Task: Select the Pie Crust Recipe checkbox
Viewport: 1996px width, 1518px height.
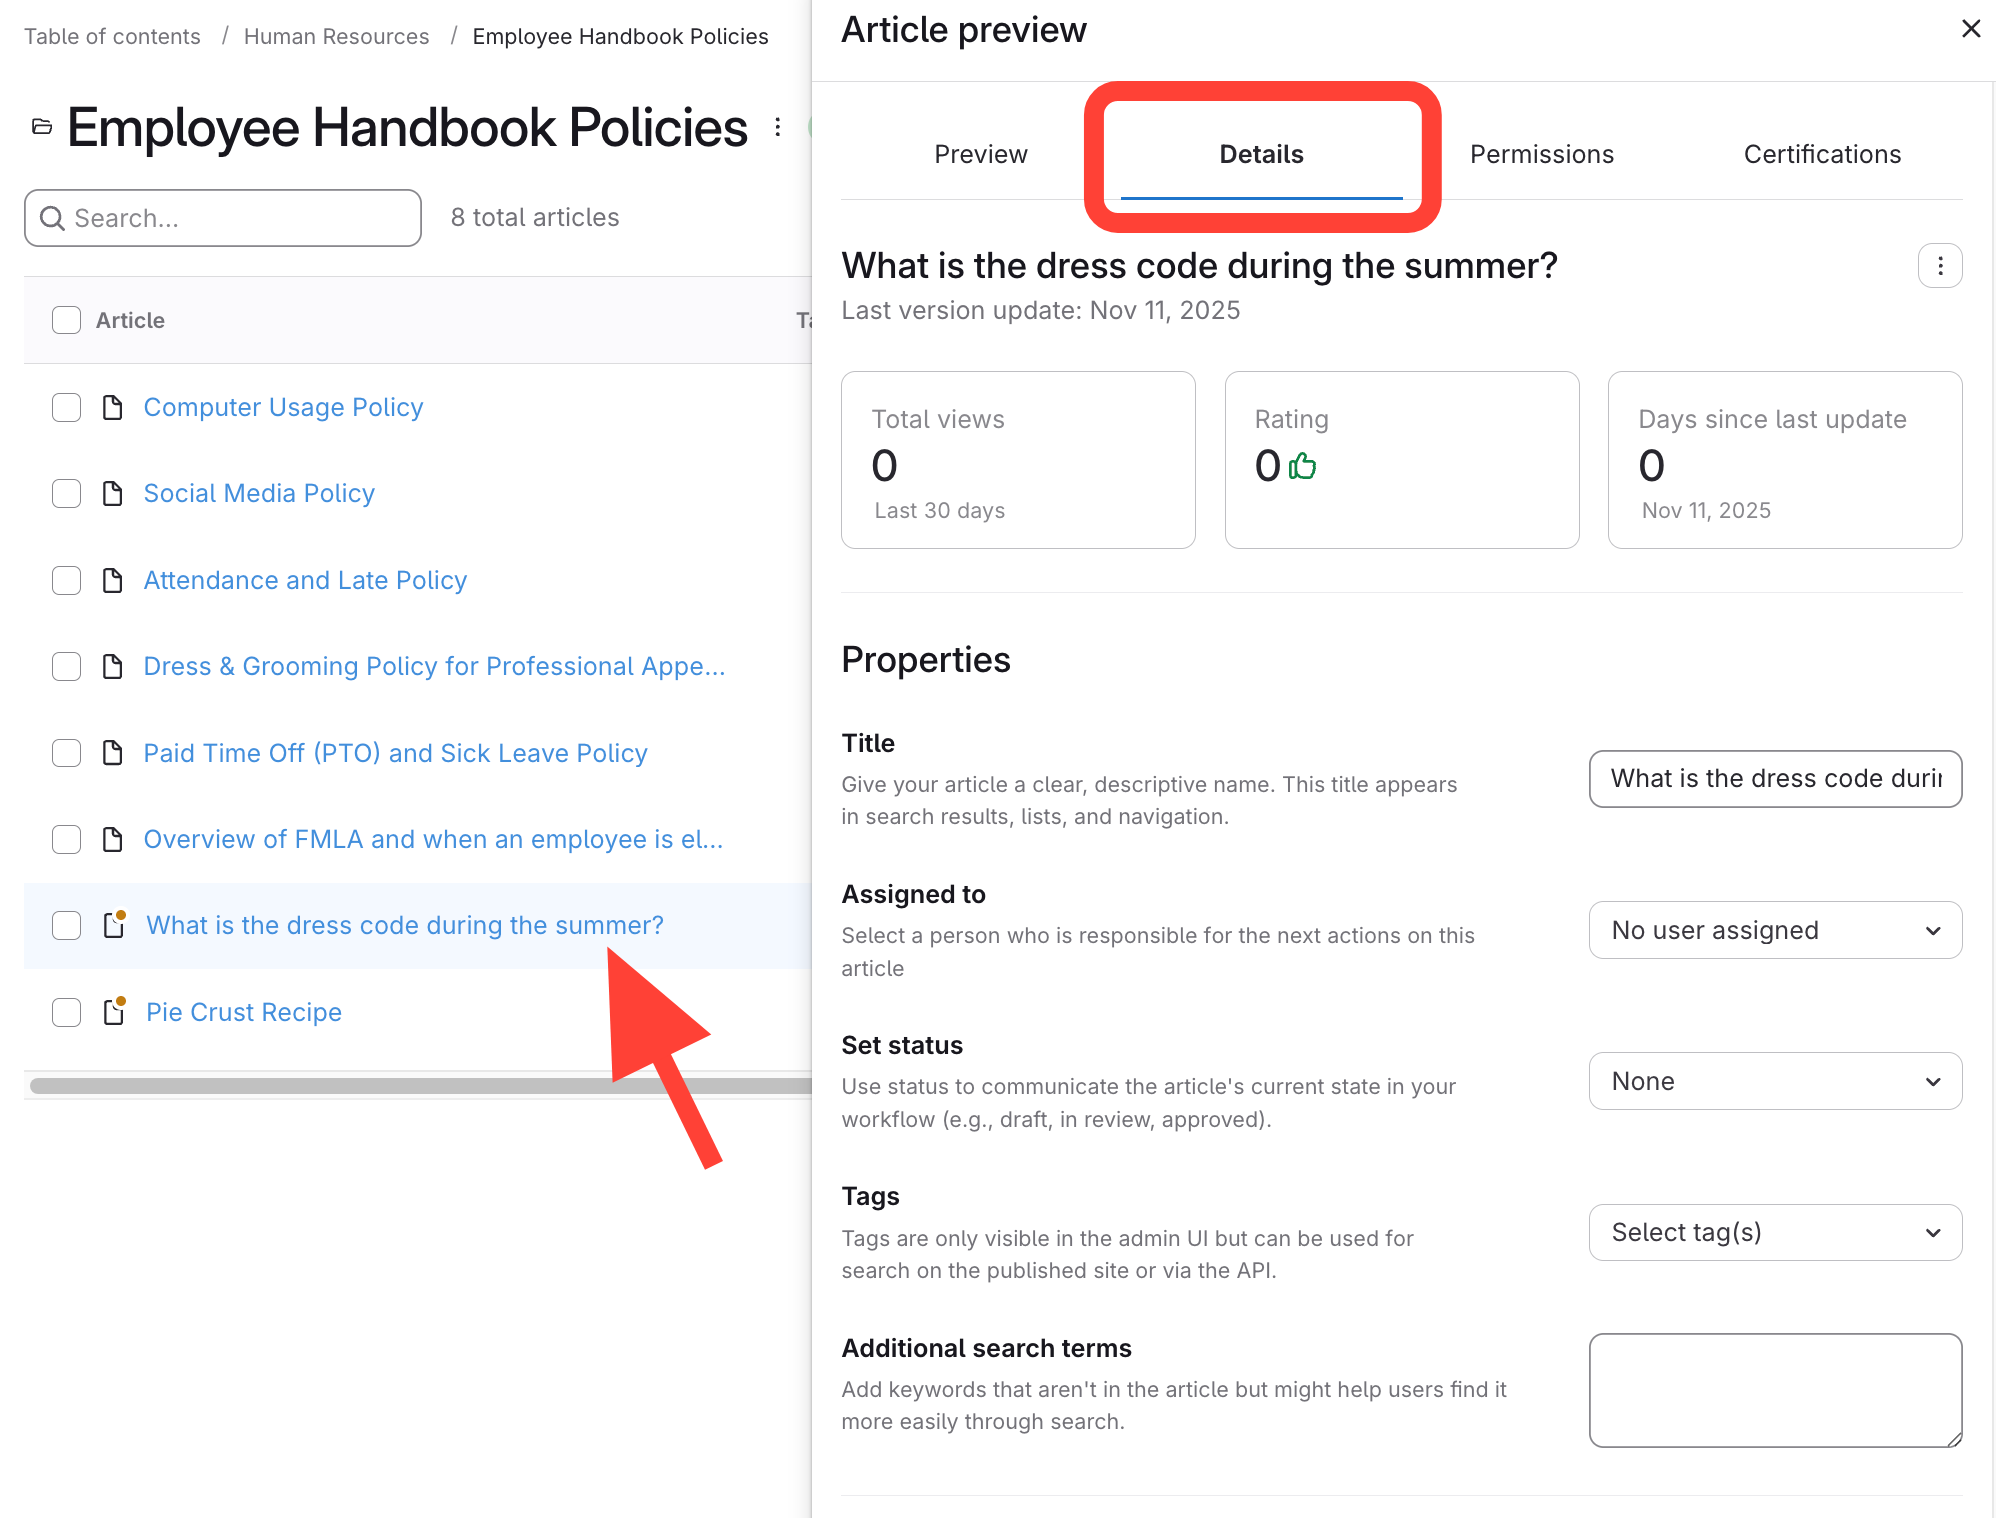Action: 67,1012
